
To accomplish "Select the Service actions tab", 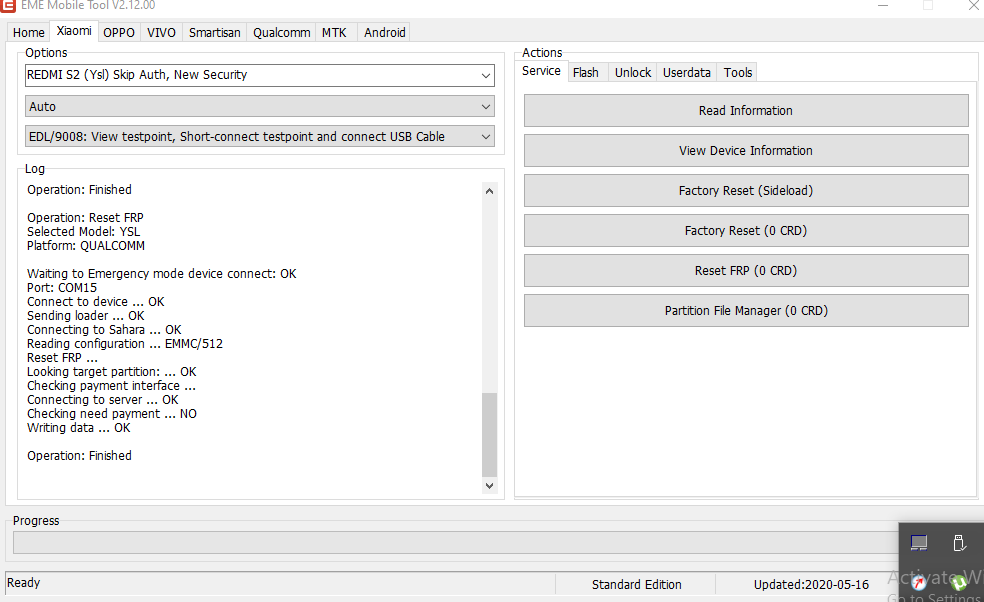I will pyautogui.click(x=541, y=71).
